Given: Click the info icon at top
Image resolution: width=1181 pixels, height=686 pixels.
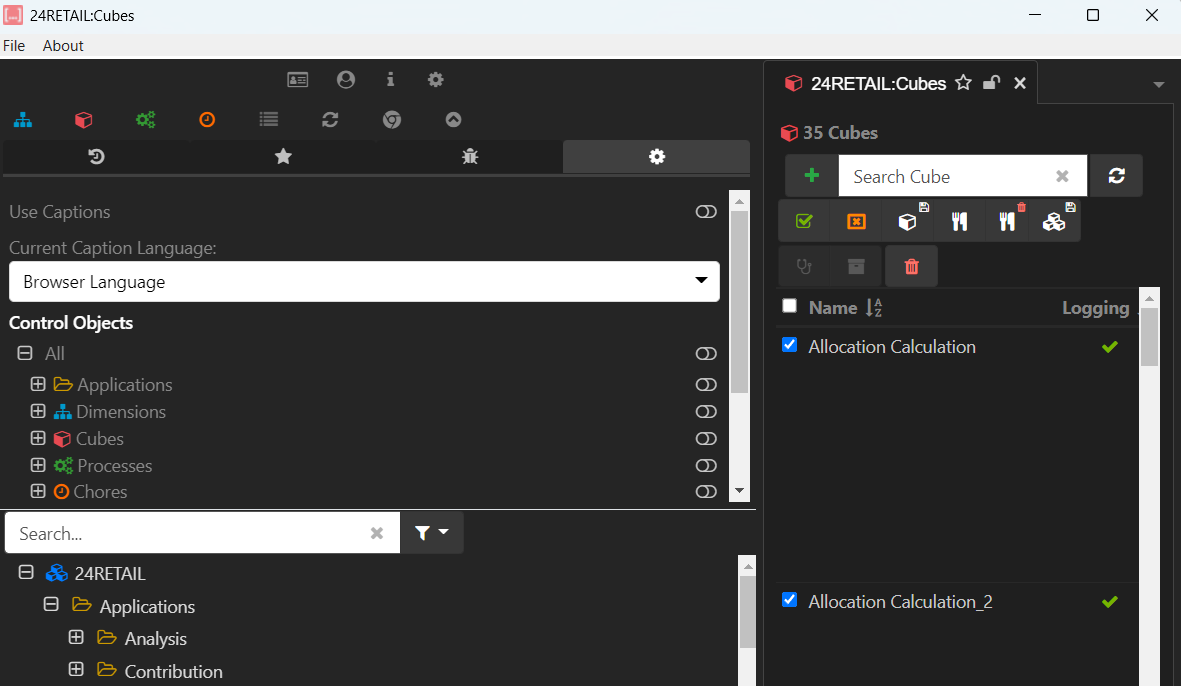Looking at the screenshot, I should [390, 80].
